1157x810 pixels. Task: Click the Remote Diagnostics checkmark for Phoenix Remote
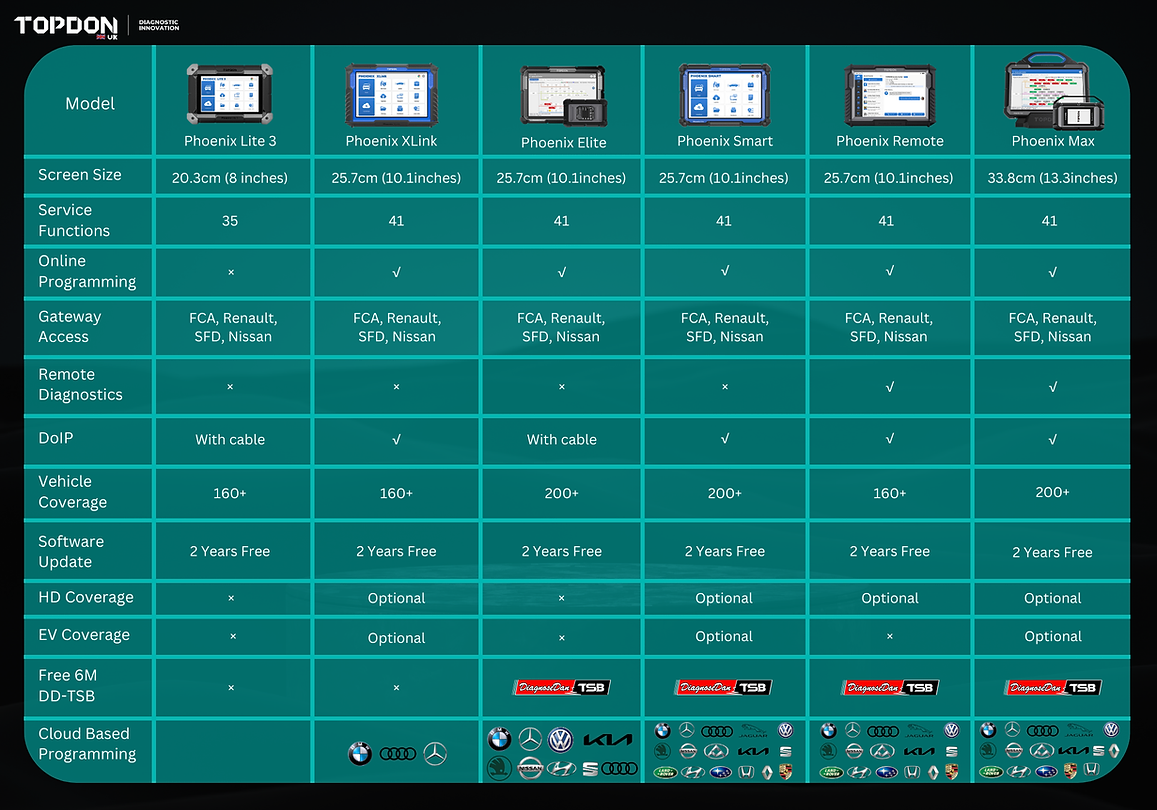[890, 387]
